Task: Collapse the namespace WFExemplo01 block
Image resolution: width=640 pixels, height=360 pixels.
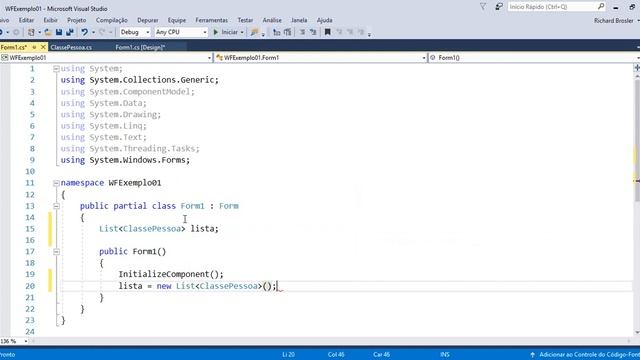Action: tap(56, 183)
